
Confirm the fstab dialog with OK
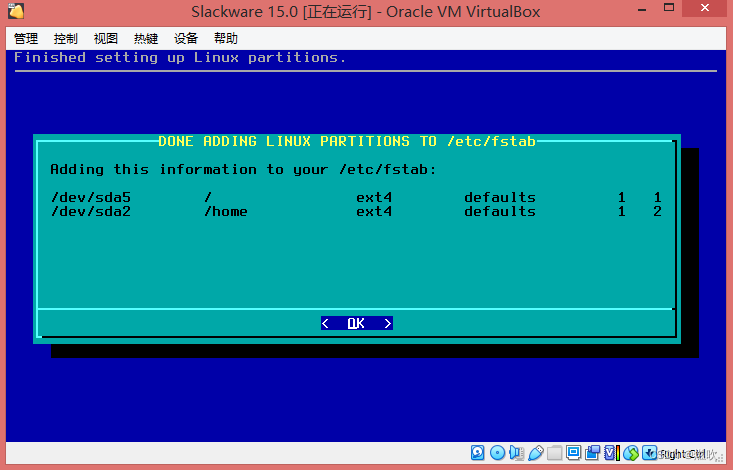point(357,323)
